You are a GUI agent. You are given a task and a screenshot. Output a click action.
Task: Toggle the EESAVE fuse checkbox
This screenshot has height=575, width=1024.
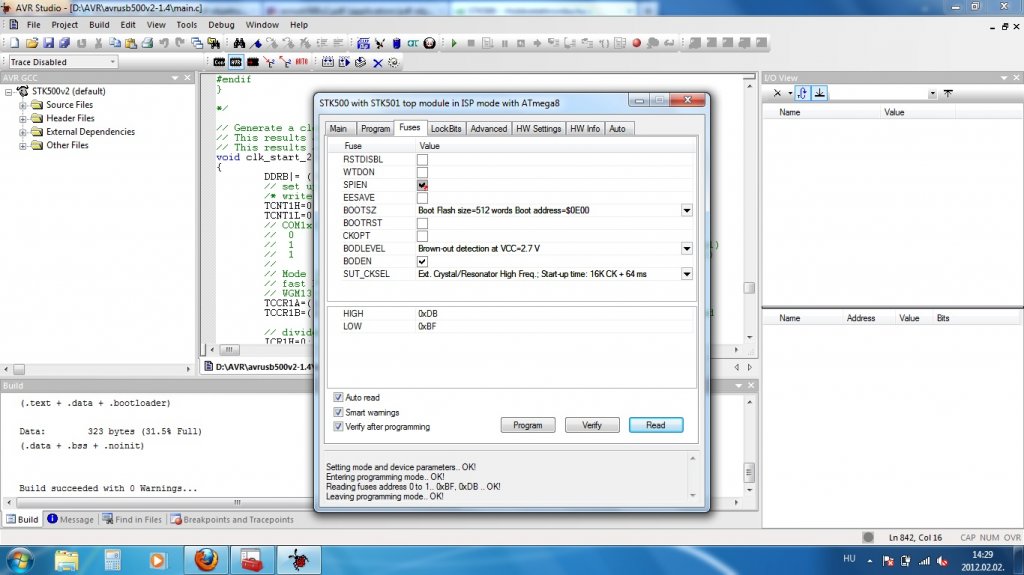click(423, 198)
